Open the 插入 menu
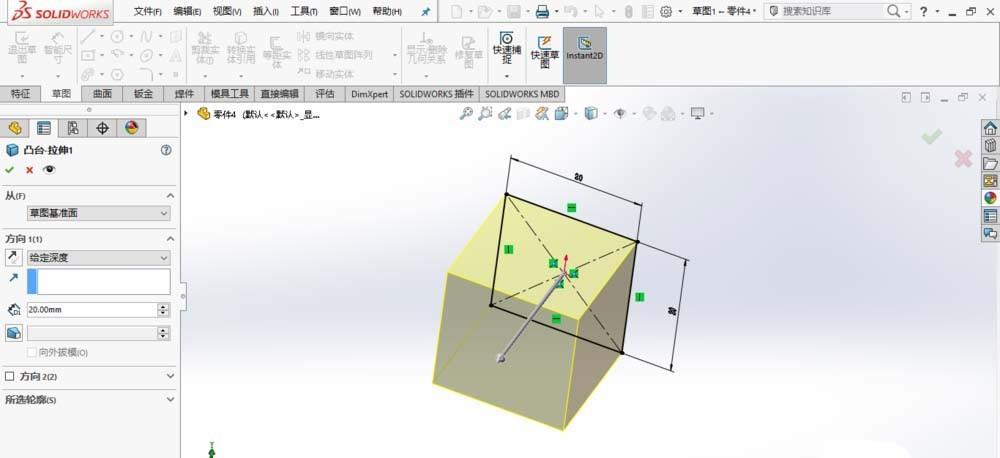1000x458 pixels. (x=267, y=11)
